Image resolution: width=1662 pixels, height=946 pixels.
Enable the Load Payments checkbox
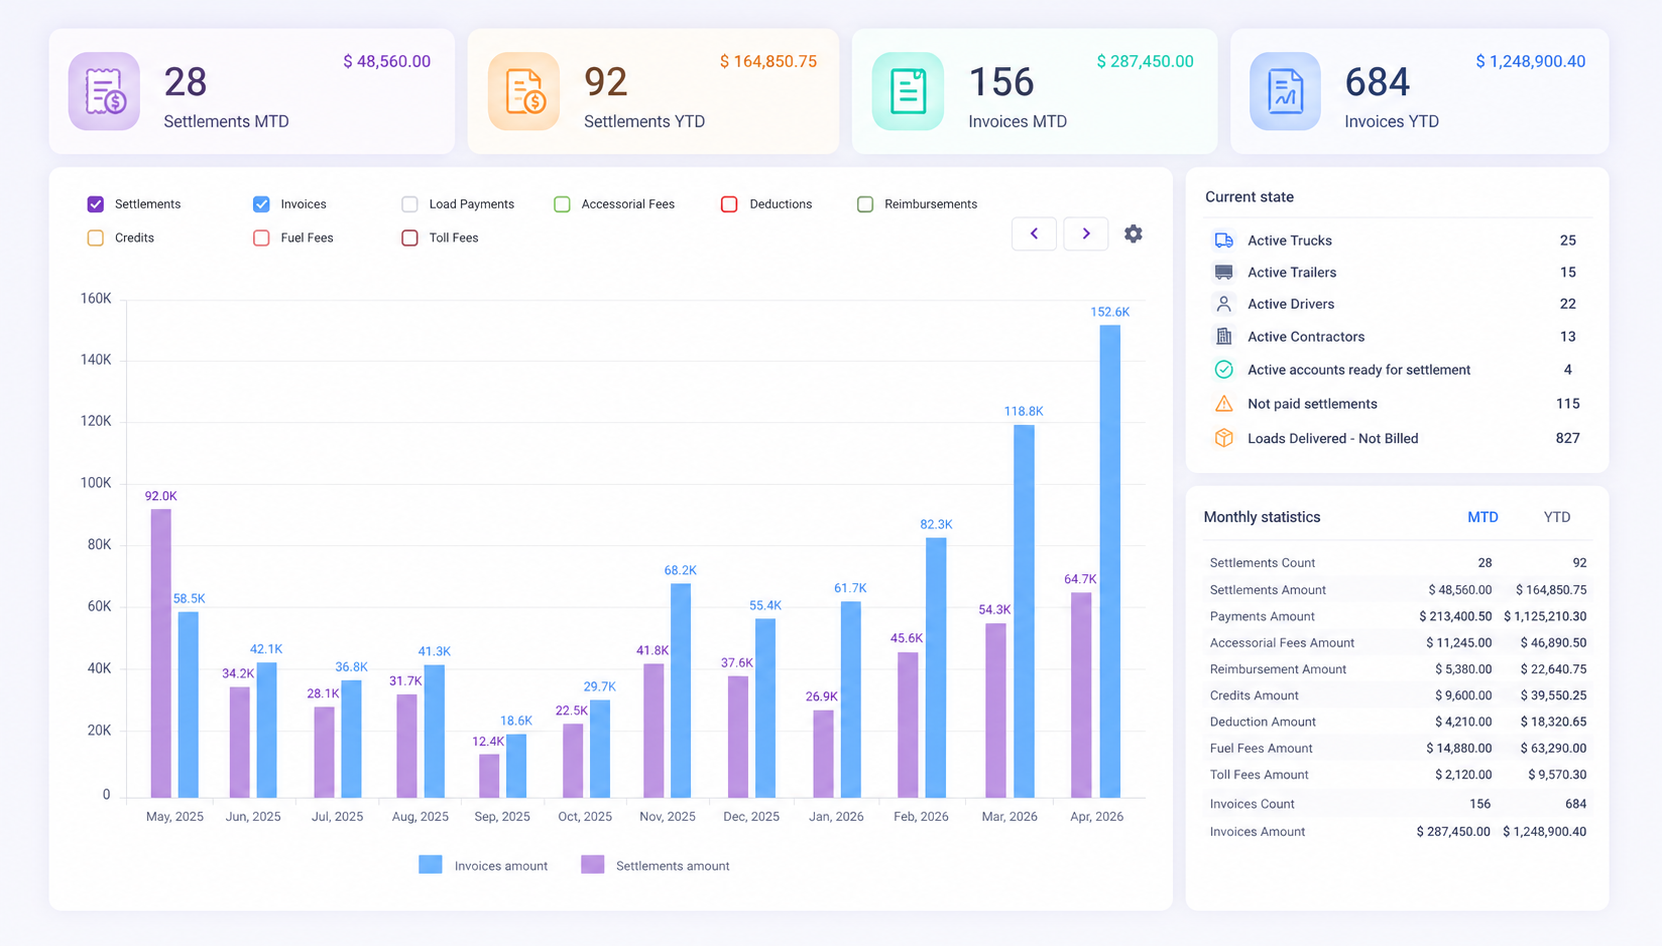(x=410, y=204)
